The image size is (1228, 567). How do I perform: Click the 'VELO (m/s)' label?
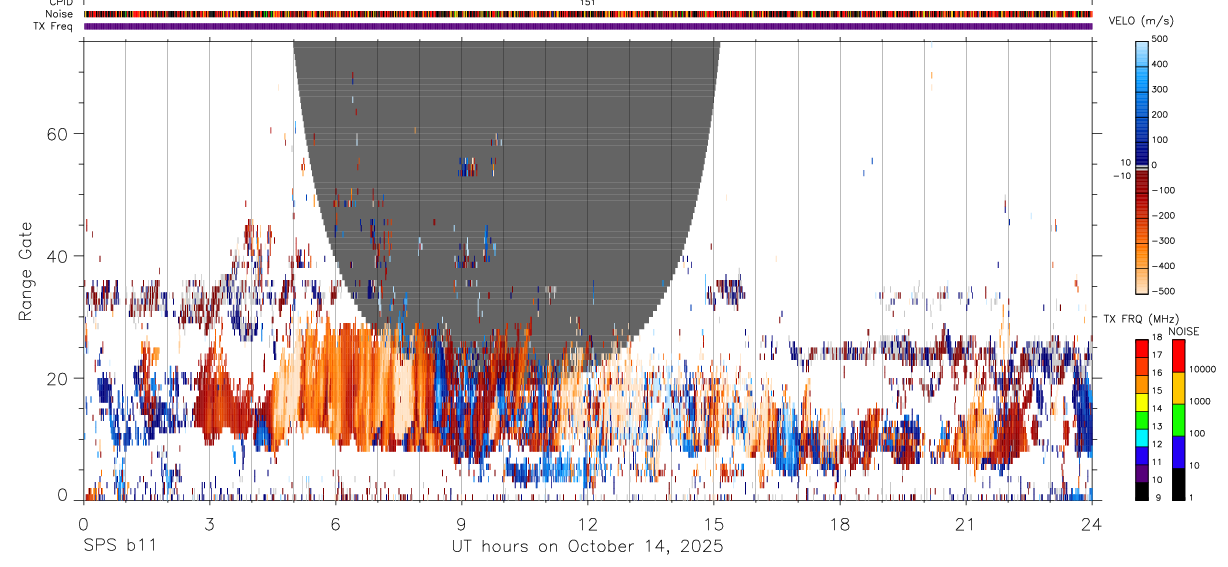click(1139, 21)
